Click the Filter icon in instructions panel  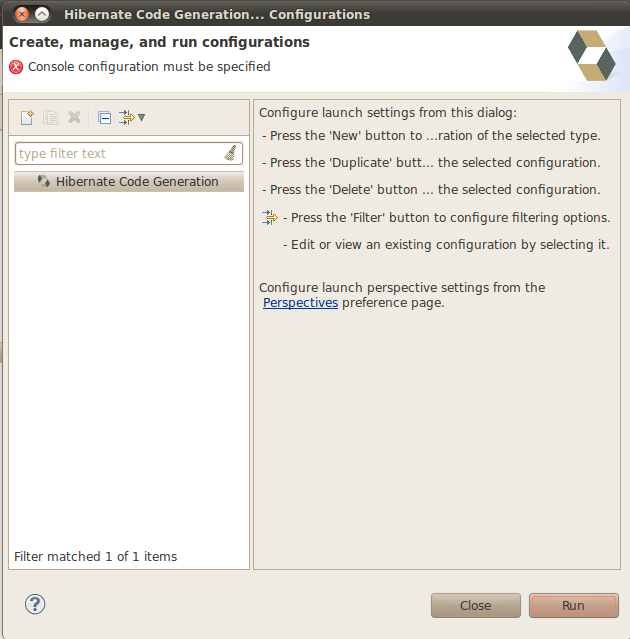pos(269,218)
